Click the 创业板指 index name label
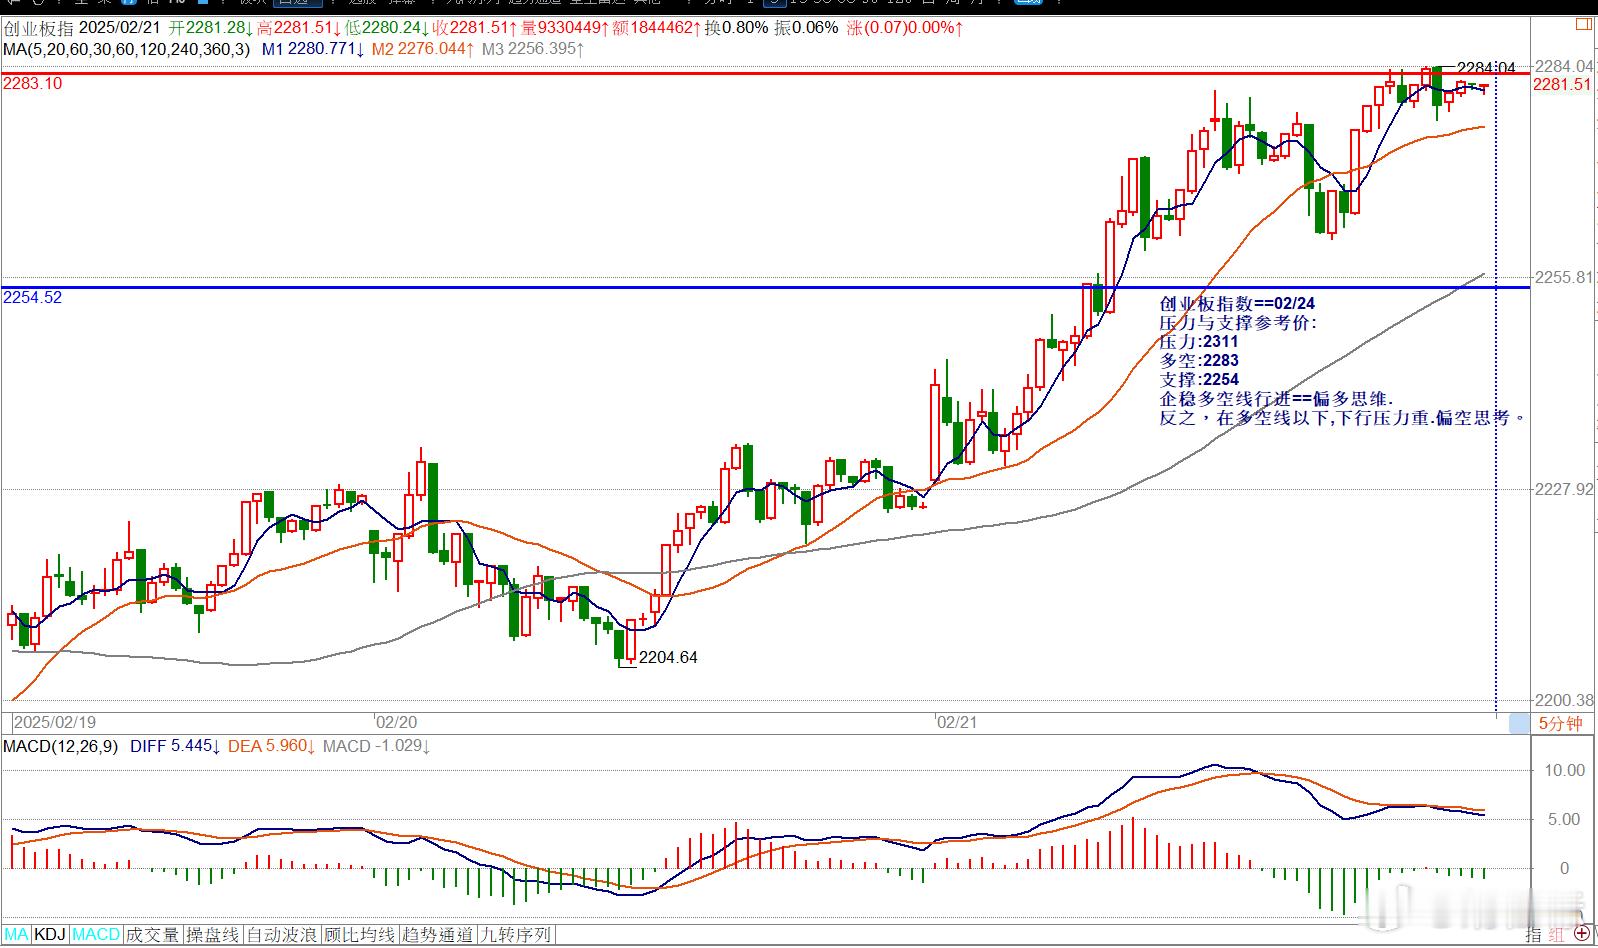 (x=37, y=28)
